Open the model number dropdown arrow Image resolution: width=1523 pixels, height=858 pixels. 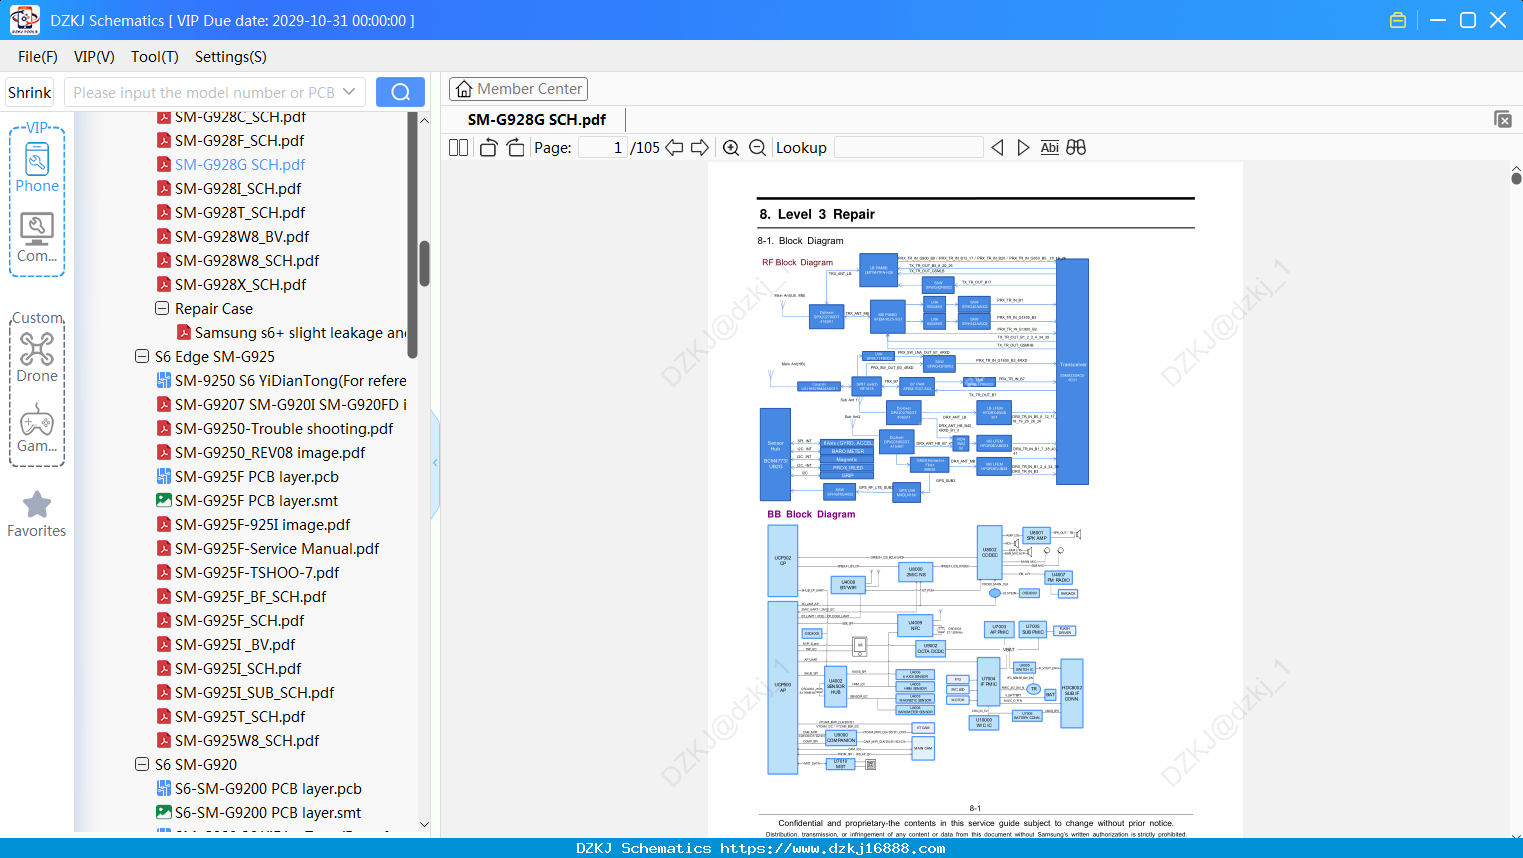point(349,92)
